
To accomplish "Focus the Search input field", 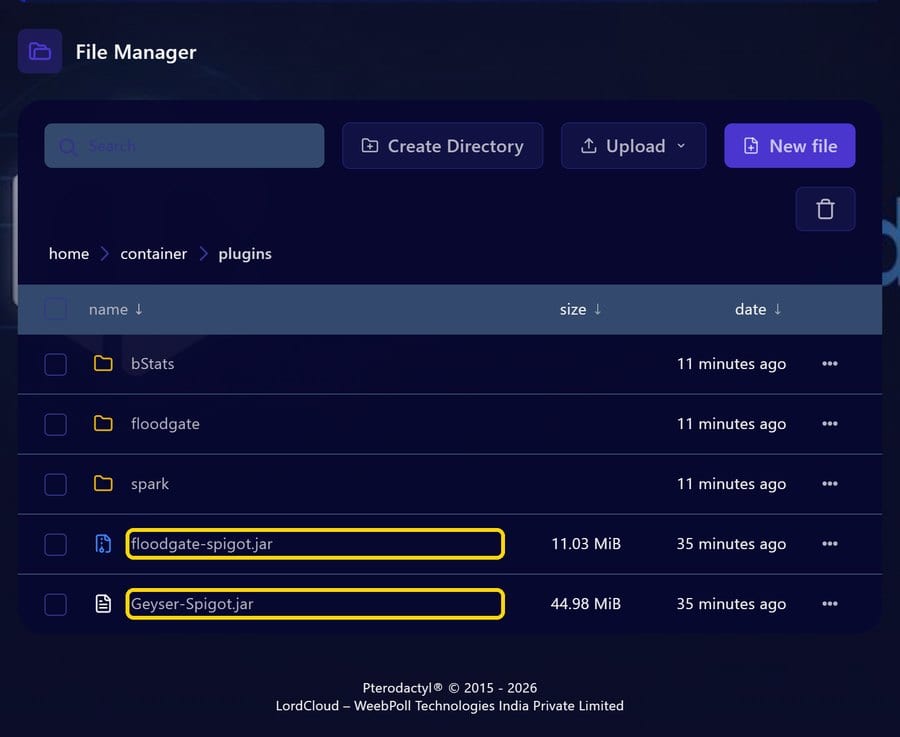I will point(184,146).
